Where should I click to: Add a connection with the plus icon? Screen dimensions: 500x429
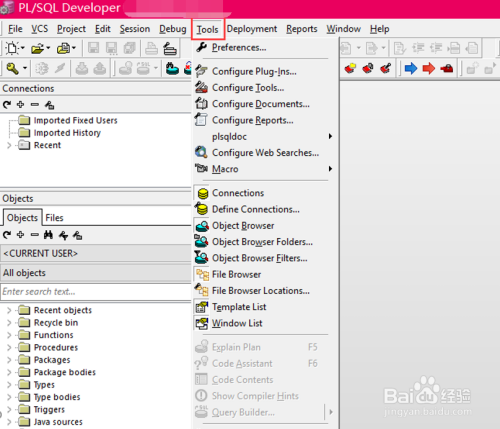point(21,105)
